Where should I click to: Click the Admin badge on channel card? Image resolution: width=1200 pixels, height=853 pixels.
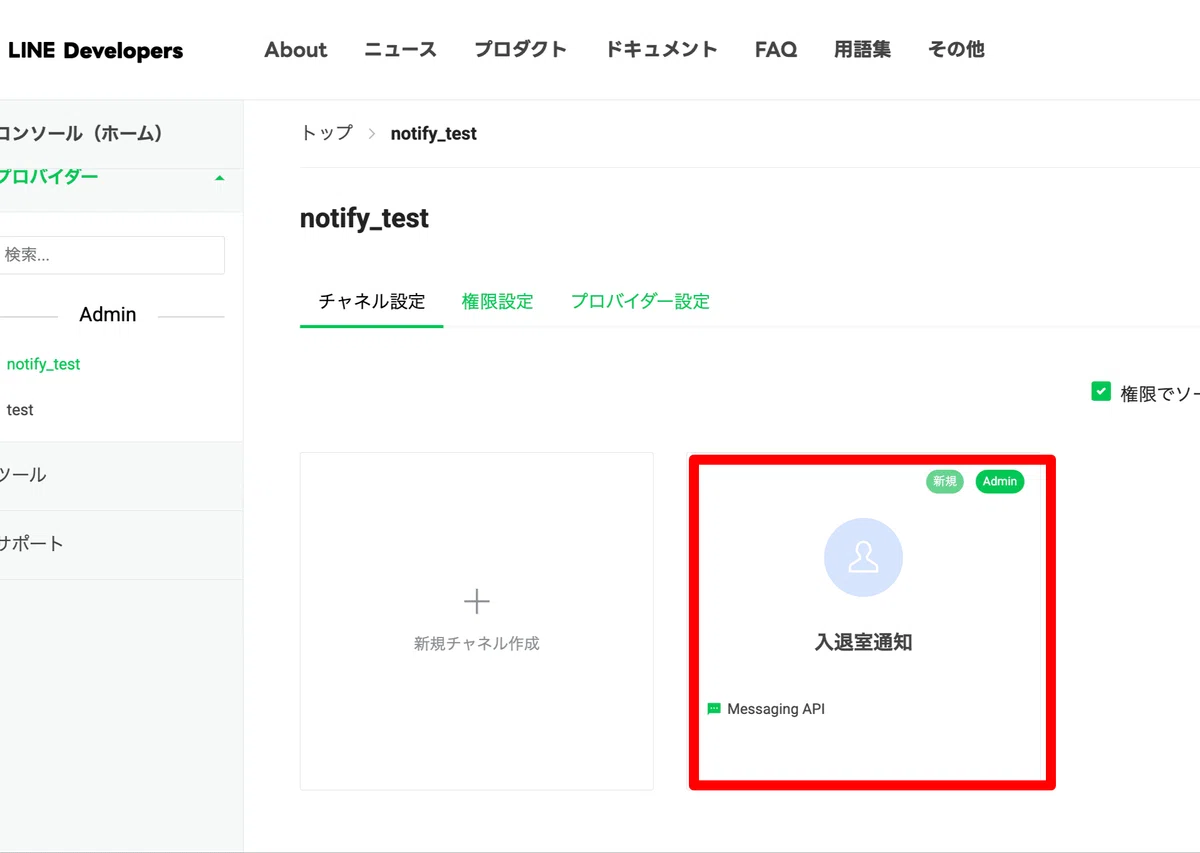[x=1000, y=482]
